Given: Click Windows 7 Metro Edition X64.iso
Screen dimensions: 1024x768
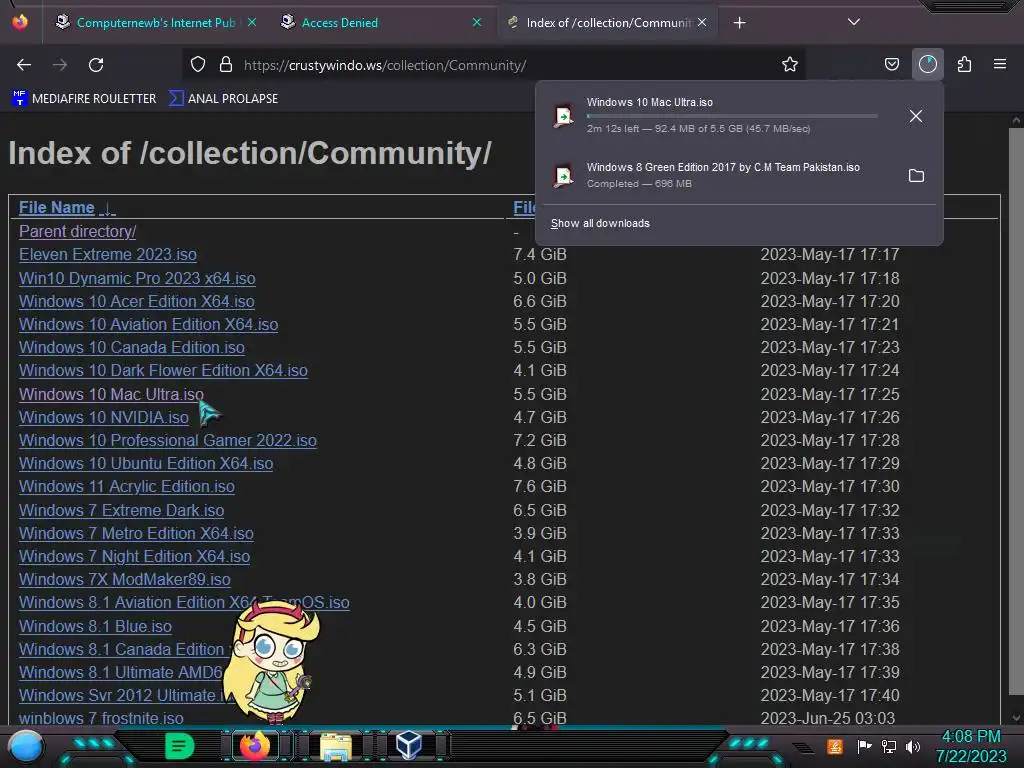Looking at the screenshot, I should (136, 533).
